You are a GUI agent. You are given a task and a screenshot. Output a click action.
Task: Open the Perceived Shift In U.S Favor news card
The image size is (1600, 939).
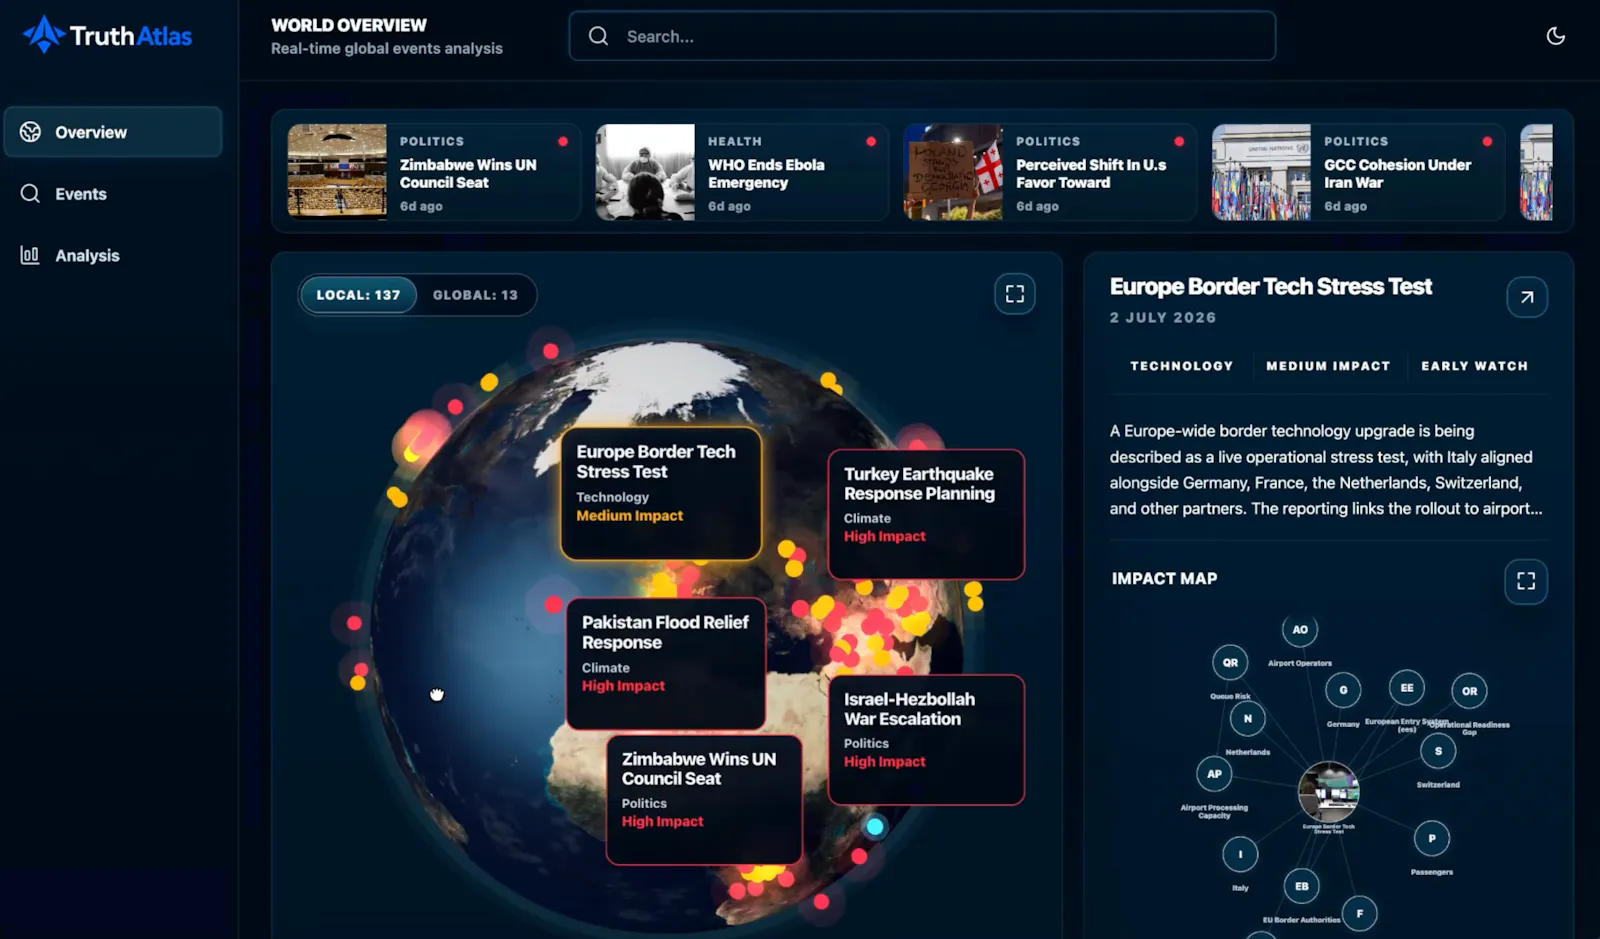pyautogui.click(x=1050, y=172)
